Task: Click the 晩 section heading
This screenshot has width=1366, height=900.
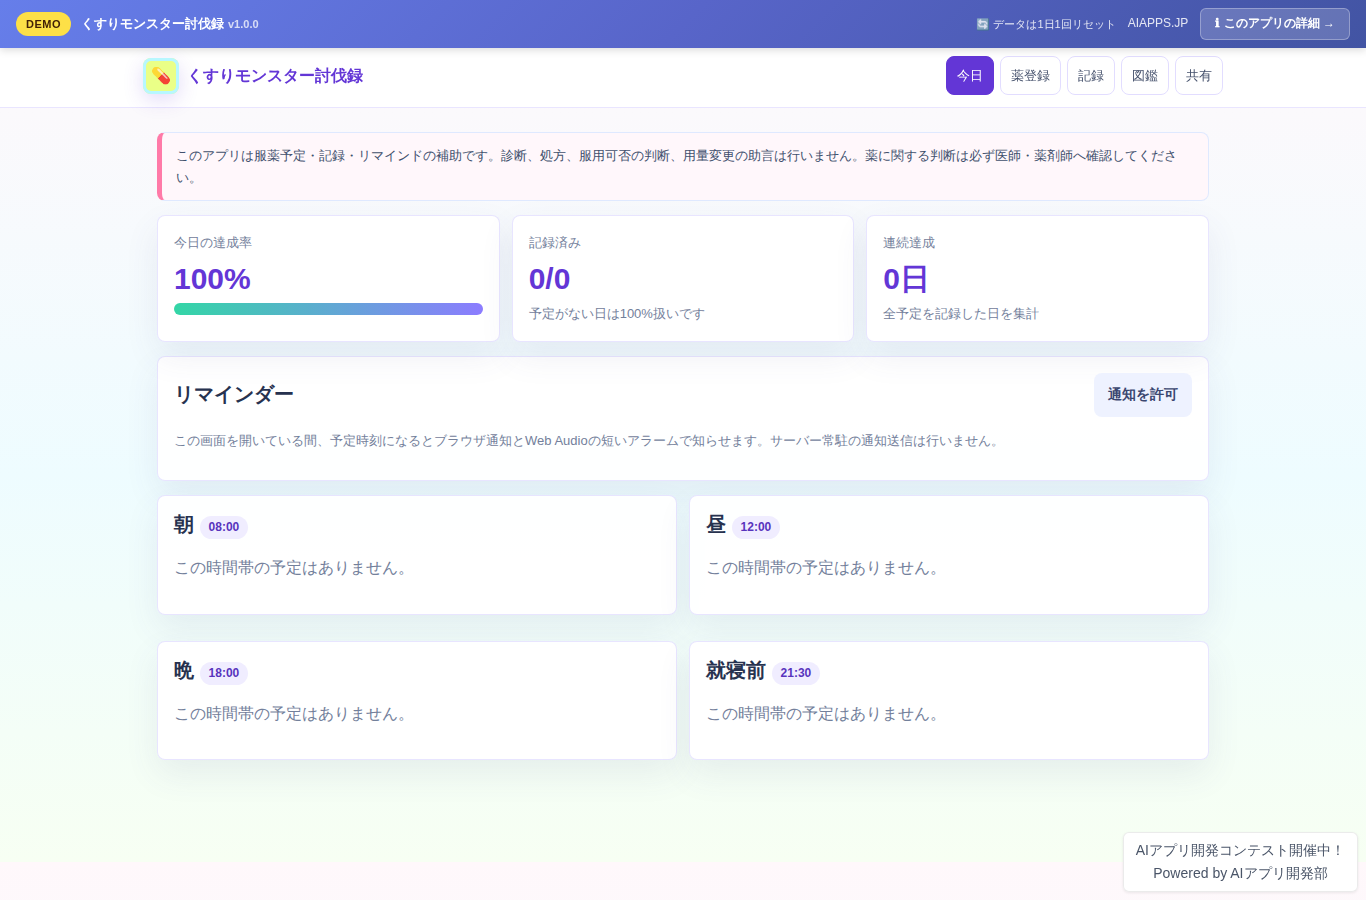Action: pos(184,671)
